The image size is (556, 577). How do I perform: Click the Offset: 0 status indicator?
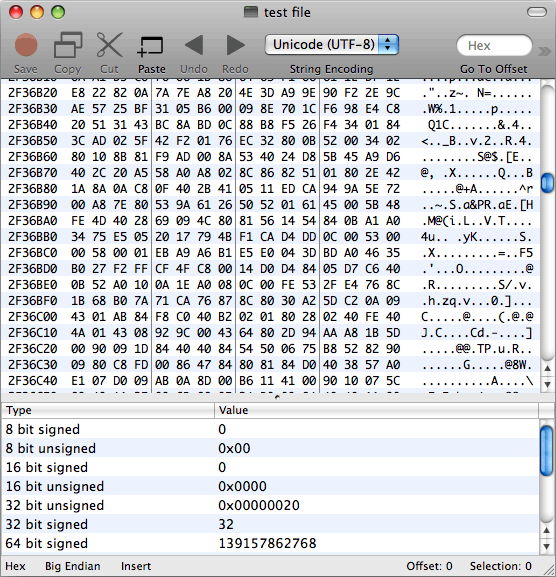429,566
